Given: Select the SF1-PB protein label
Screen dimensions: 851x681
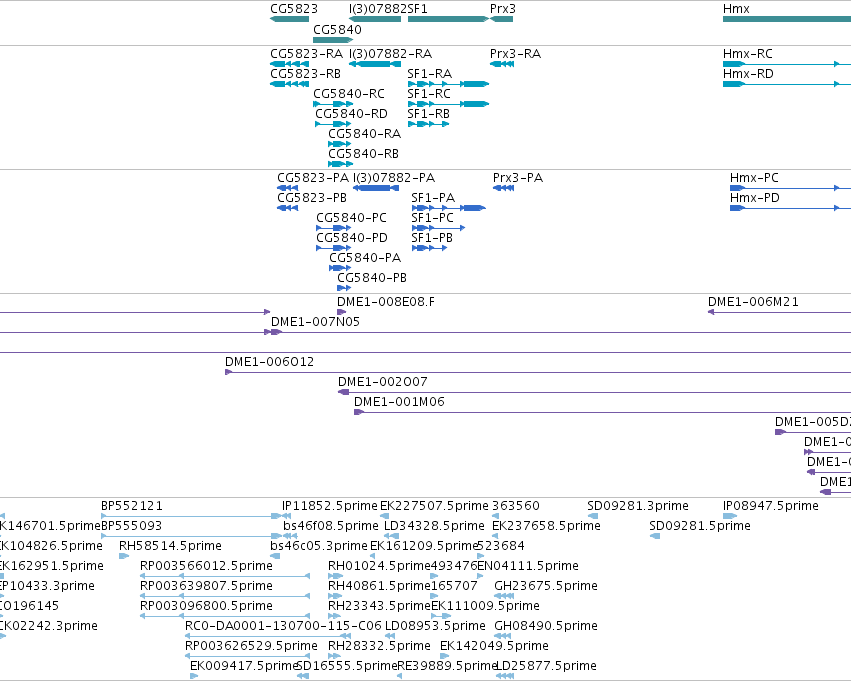Looking at the screenshot, I should (432, 238).
